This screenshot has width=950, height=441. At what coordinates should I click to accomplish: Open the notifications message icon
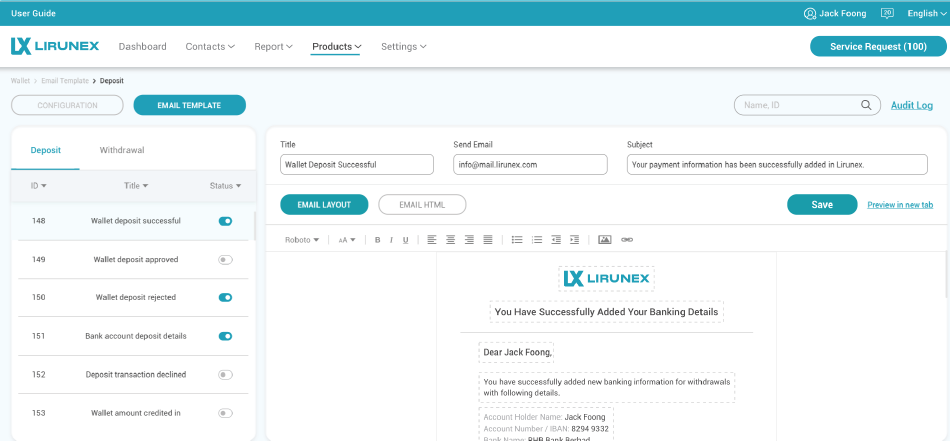tap(887, 13)
